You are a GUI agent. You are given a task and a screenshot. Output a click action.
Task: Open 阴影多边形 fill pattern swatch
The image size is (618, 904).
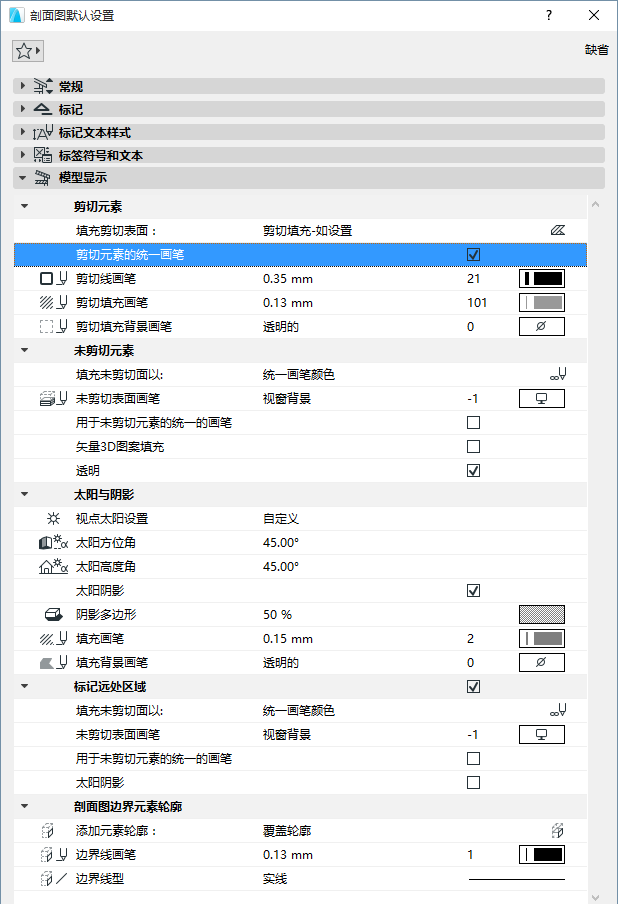tap(542, 615)
